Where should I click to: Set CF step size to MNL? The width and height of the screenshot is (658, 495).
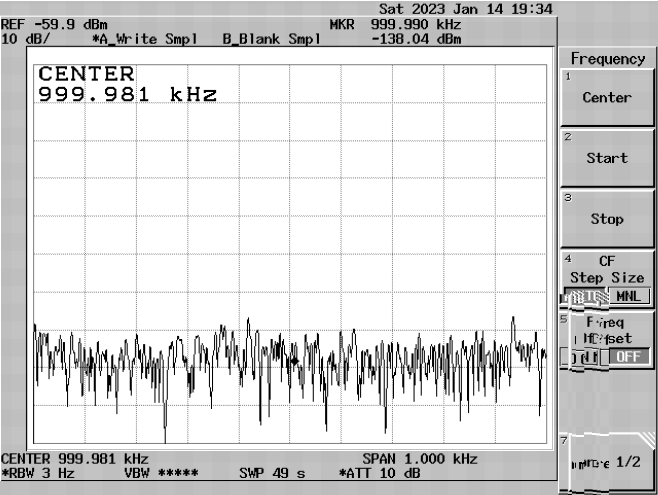pyautogui.click(x=628, y=296)
